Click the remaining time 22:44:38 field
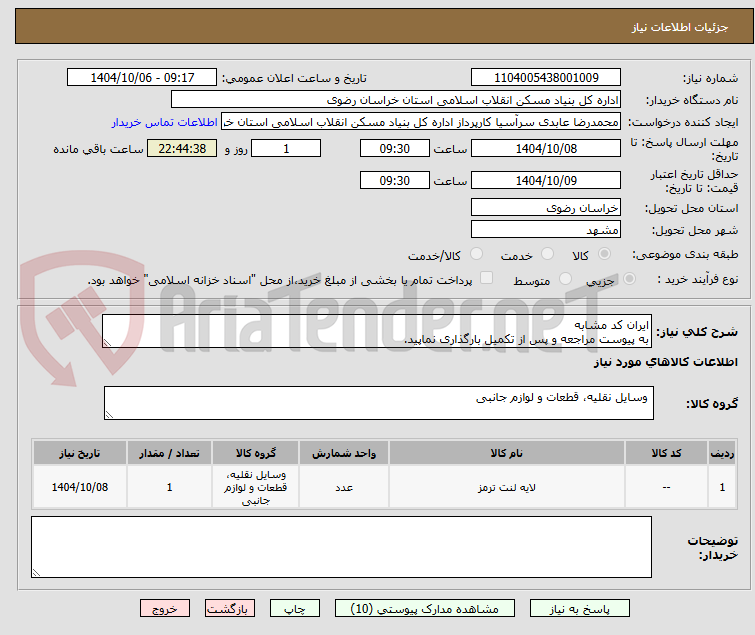 [x=182, y=148]
